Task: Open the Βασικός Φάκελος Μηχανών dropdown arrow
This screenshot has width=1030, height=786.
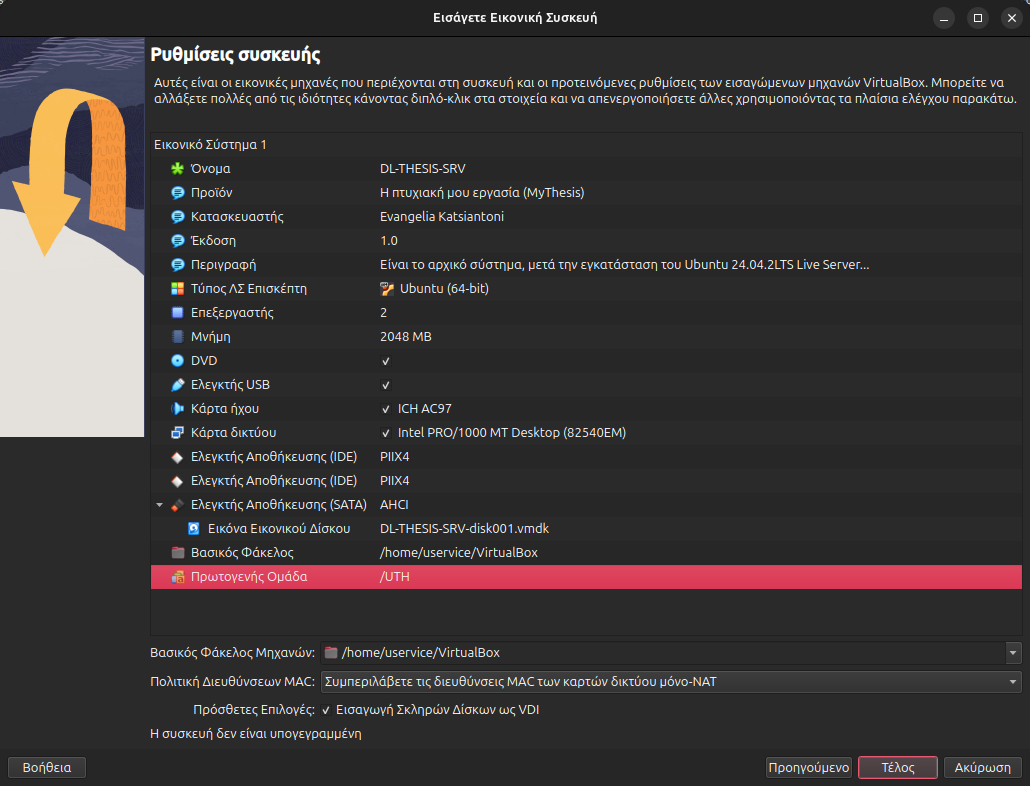Action: [1013, 653]
